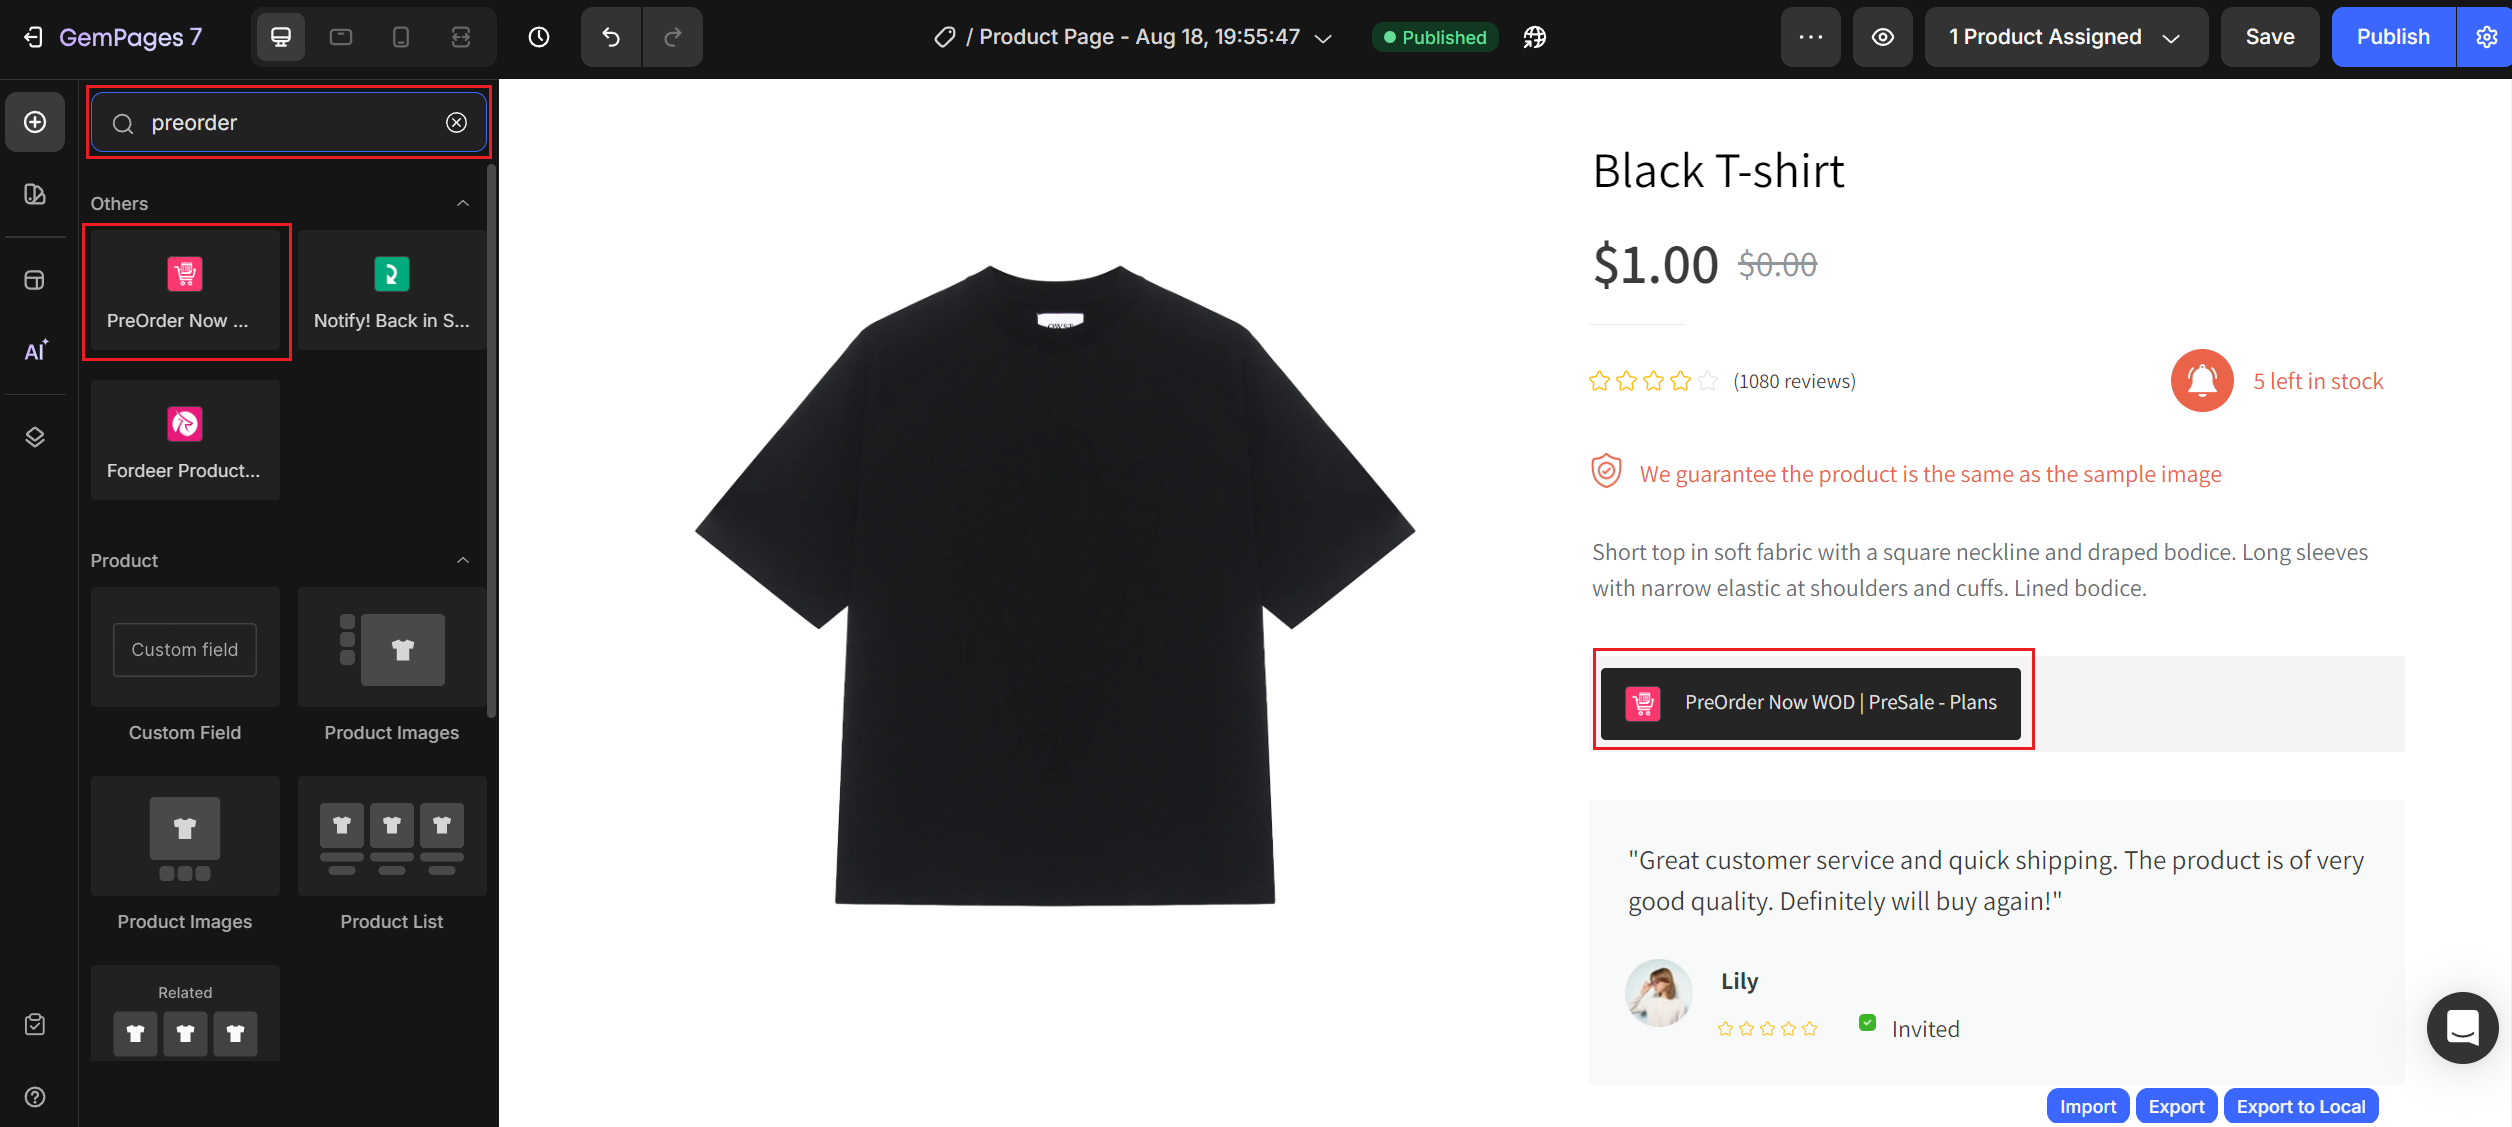Switch to mobile device view
Screen dimensions: 2512x1127
click(401, 37)
